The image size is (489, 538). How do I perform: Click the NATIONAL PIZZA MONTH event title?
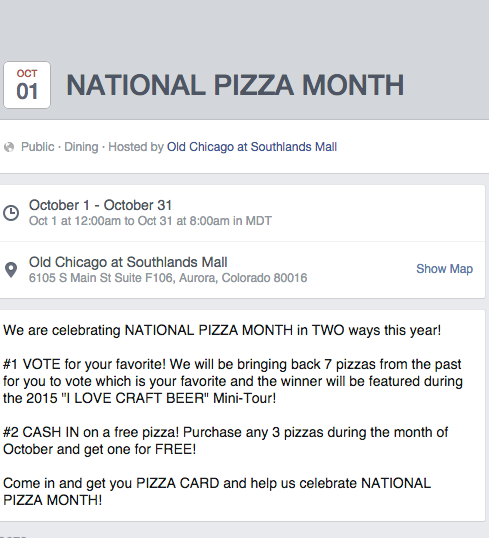[x=235, y=85]
